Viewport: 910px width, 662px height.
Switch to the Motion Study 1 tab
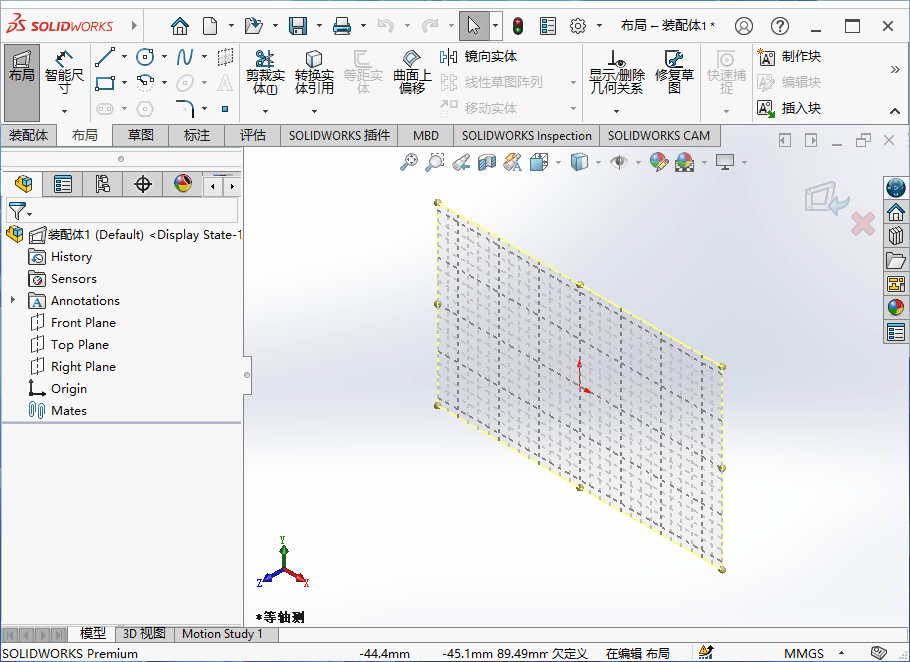[x=224, y=634]
